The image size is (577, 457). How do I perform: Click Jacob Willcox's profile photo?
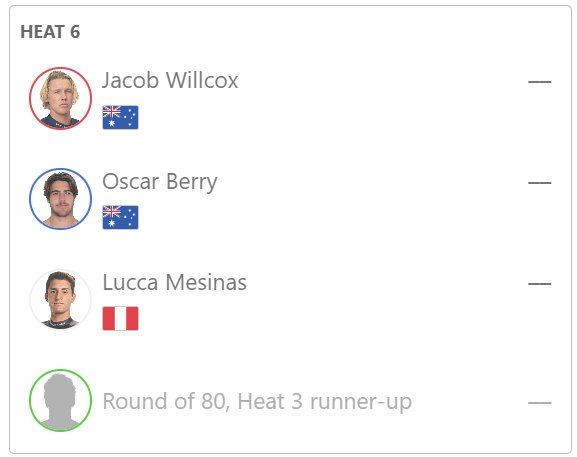pos(60,98)
